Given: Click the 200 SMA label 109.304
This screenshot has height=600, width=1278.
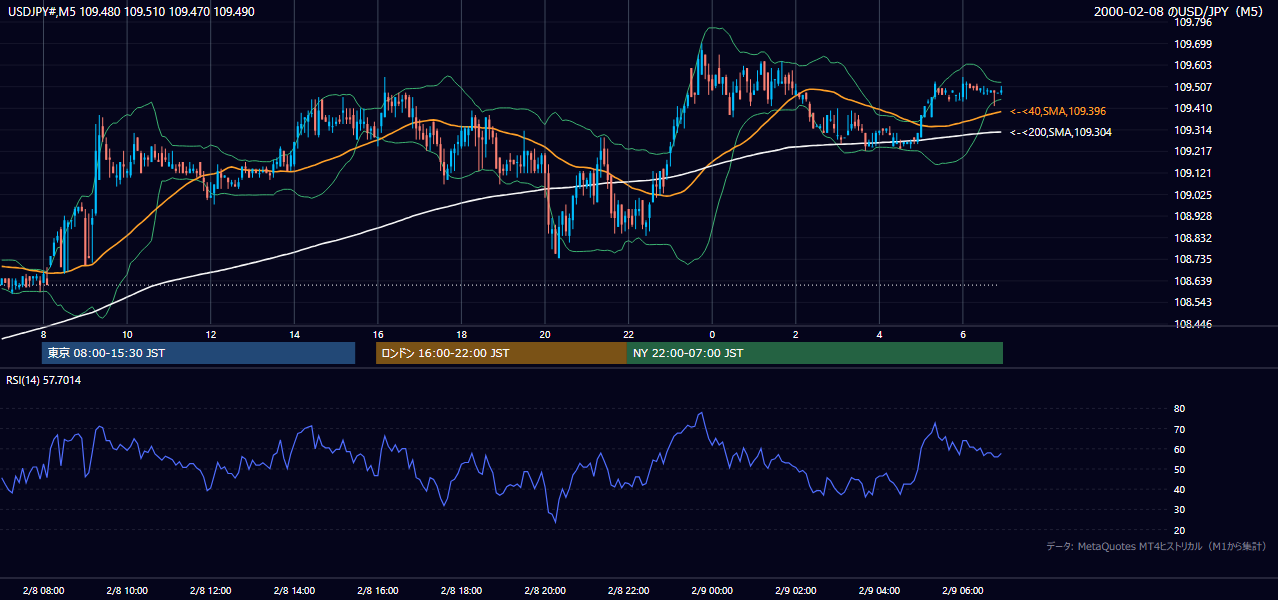Looking at the screenshot, I should (1061, 132).
